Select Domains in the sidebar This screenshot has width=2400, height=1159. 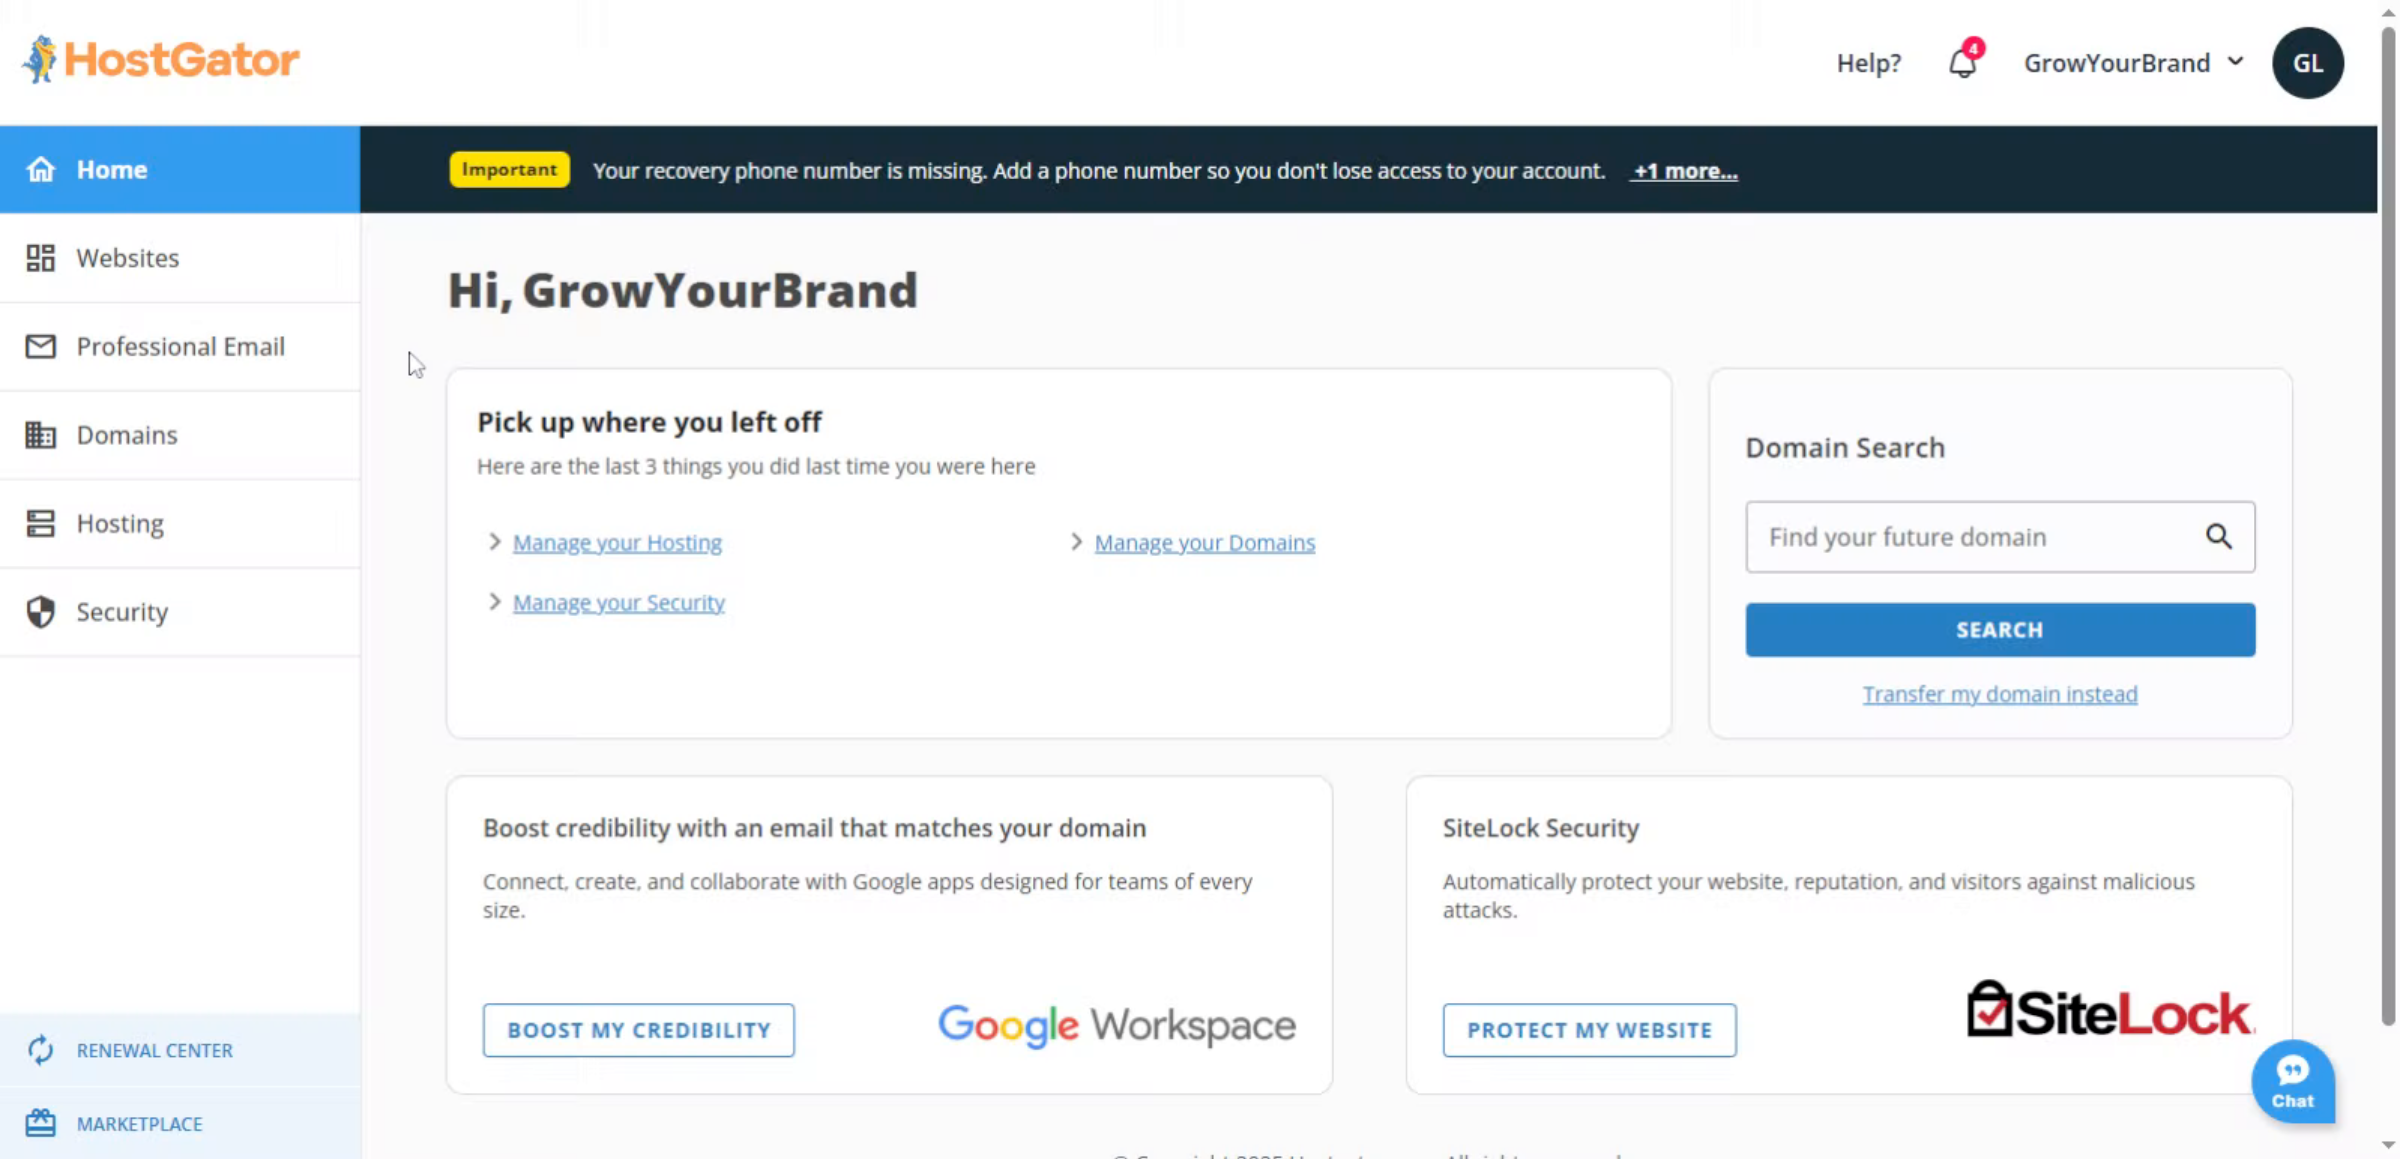click(127, 435)
